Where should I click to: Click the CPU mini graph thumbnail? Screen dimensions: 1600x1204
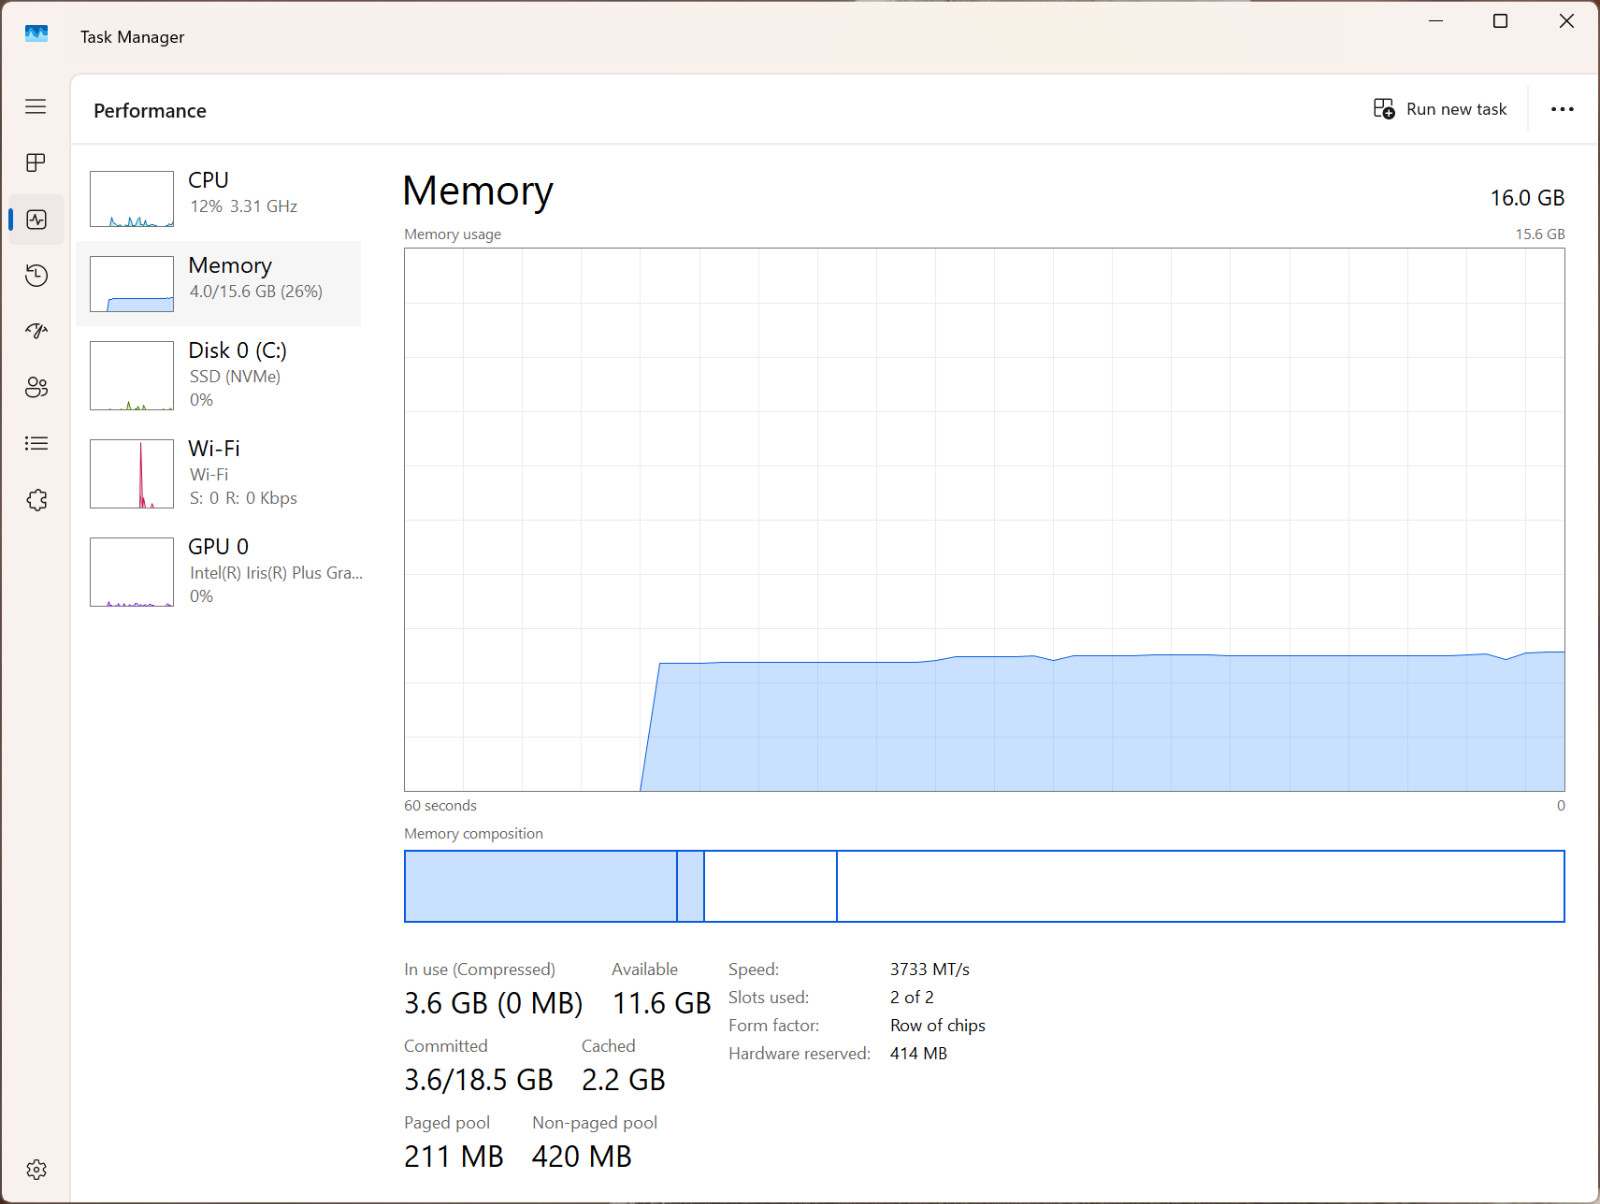tap(132, 199)
